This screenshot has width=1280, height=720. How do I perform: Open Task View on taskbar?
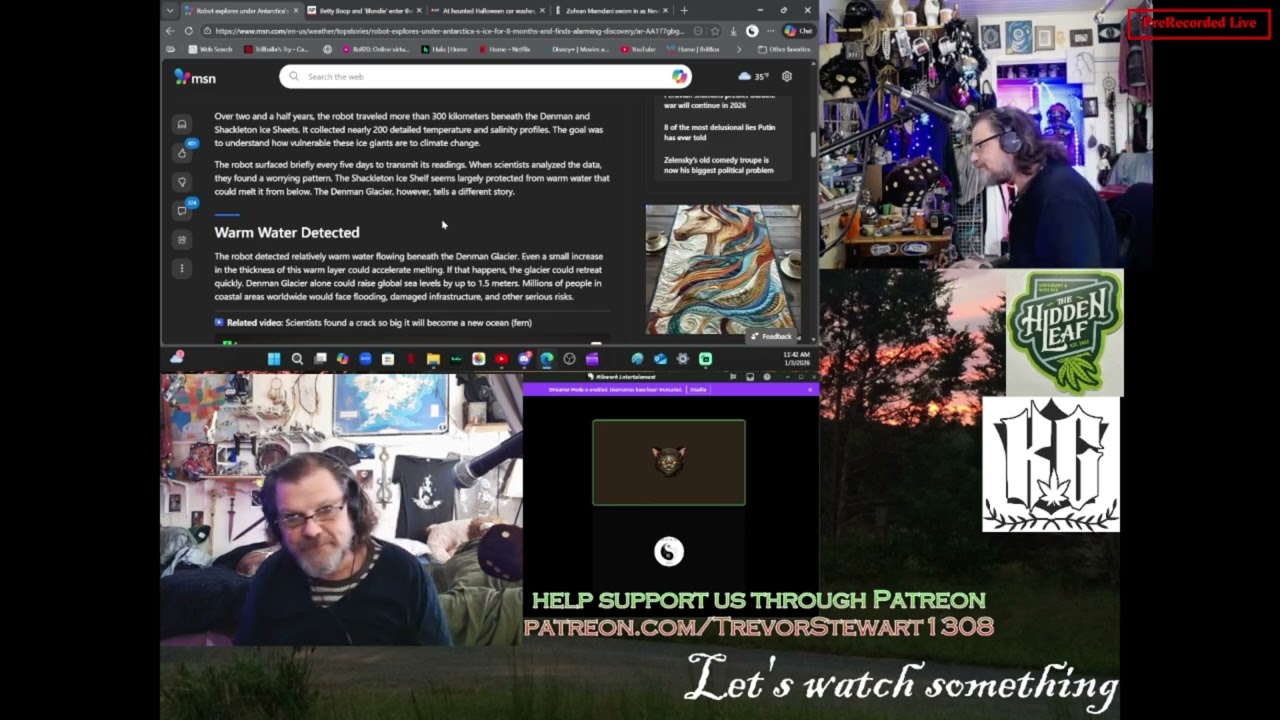(320, 359)
